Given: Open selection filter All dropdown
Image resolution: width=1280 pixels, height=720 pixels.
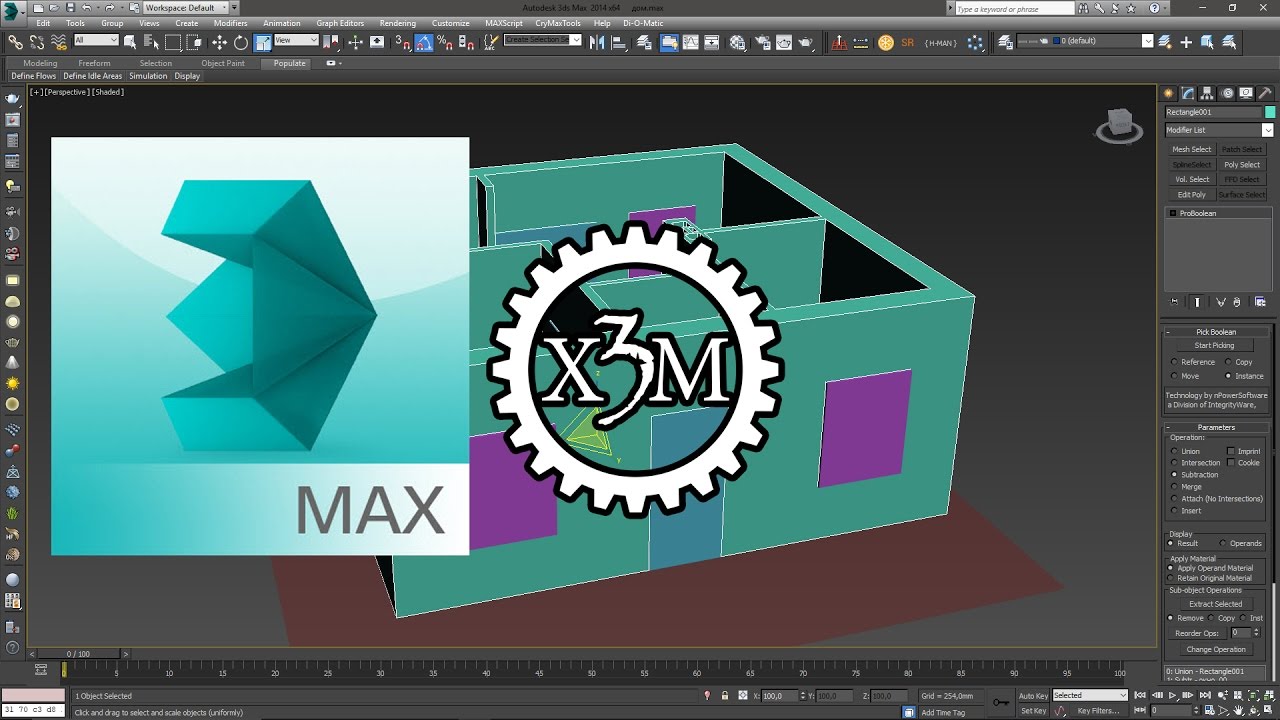Looking at the screenshot, I should coord(96,41).
